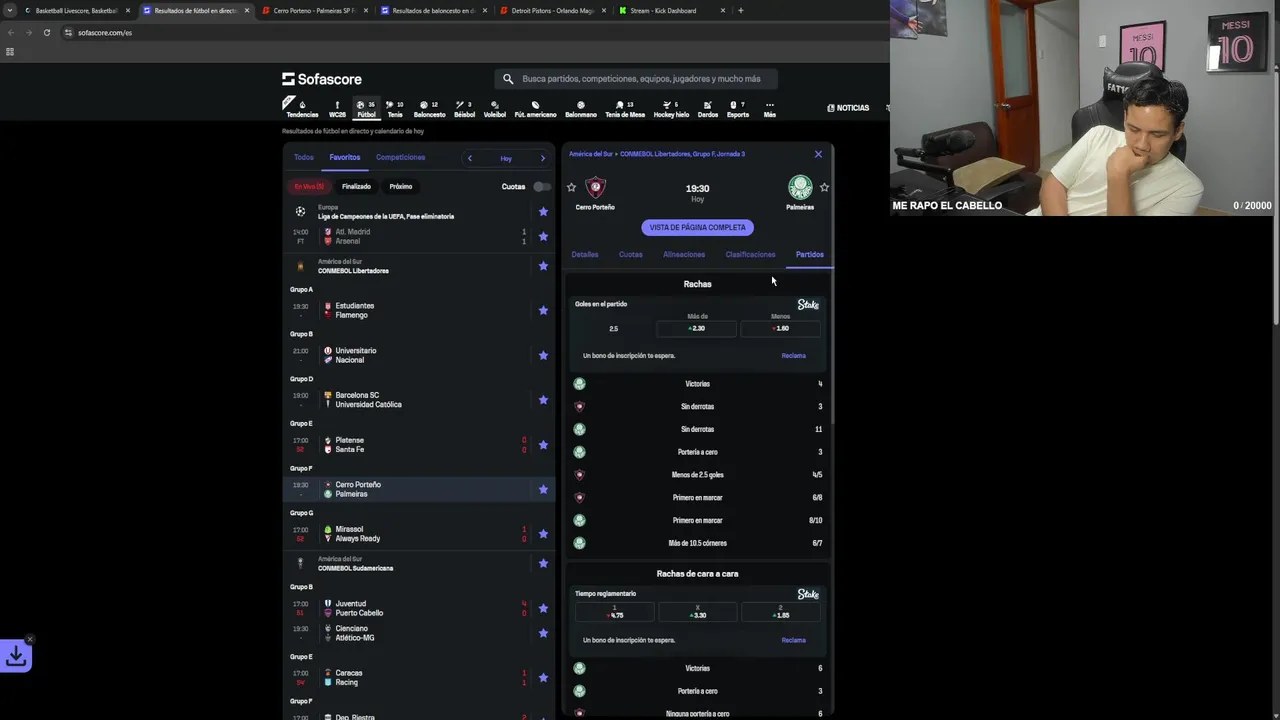Select the Esports category icon
This screenshot has width=1280, height=720.
click(x=737, y=109)
